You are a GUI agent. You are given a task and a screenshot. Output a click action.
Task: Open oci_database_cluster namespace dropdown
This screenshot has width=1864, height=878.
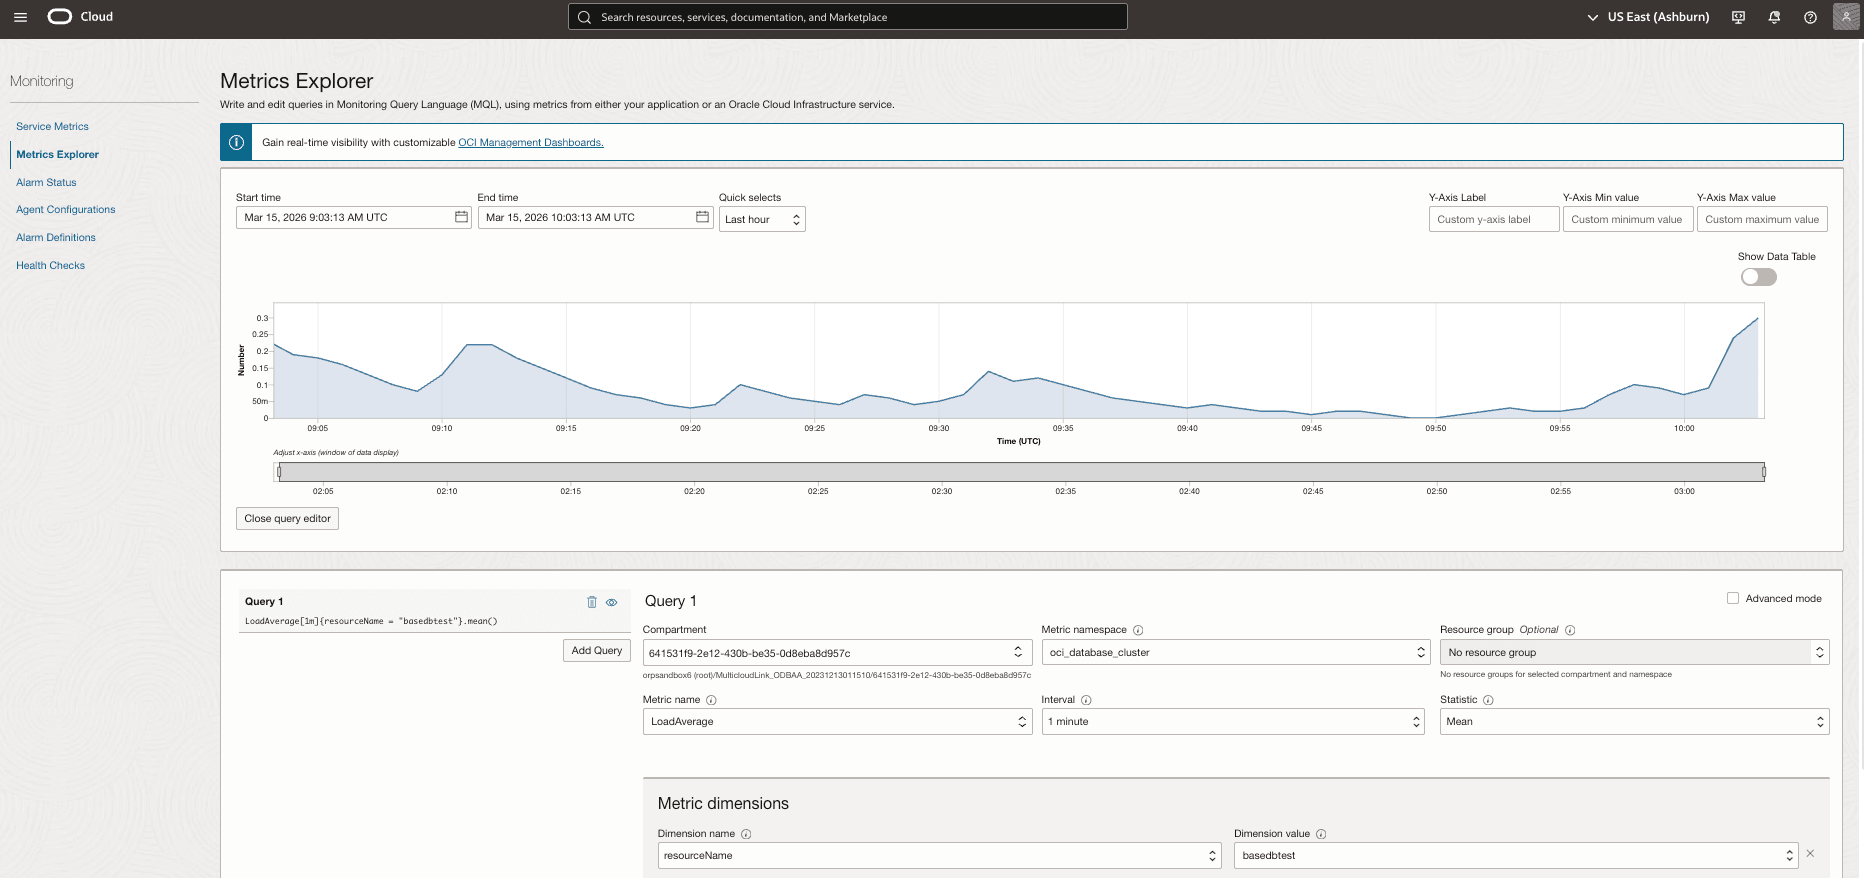coord(1236,652)
